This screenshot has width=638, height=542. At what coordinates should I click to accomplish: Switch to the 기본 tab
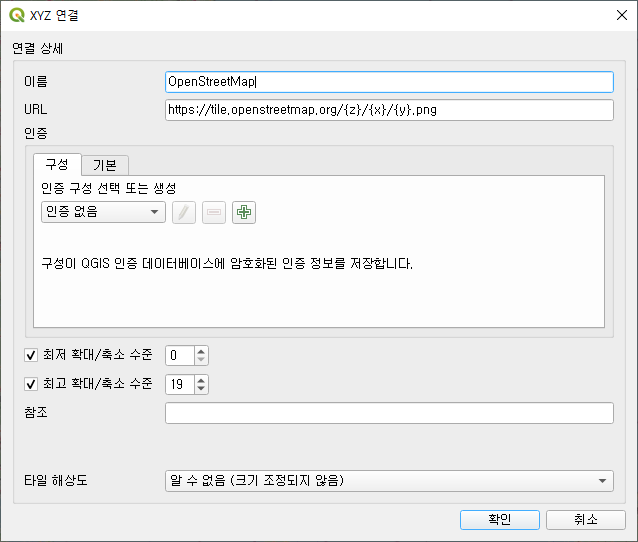[105, 166]
